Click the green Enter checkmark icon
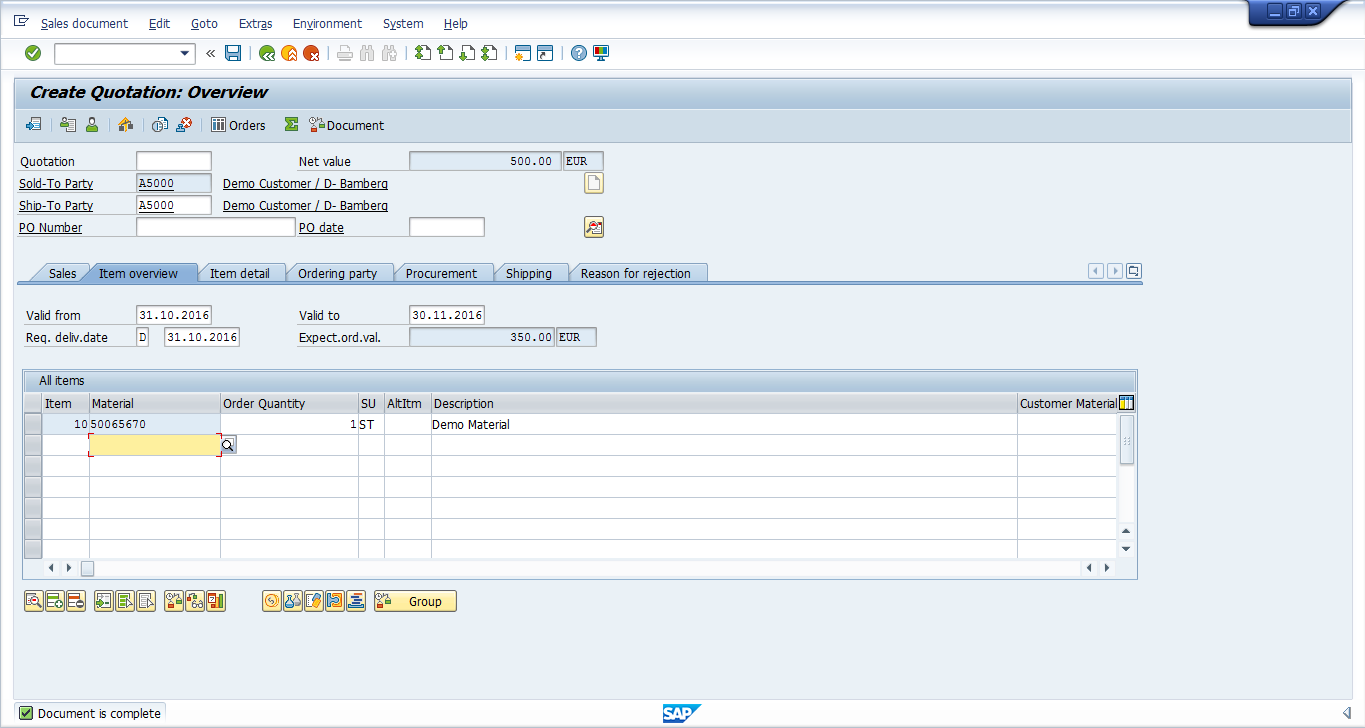The height and width of the screenshot is (728, 1365). [33, 53]
